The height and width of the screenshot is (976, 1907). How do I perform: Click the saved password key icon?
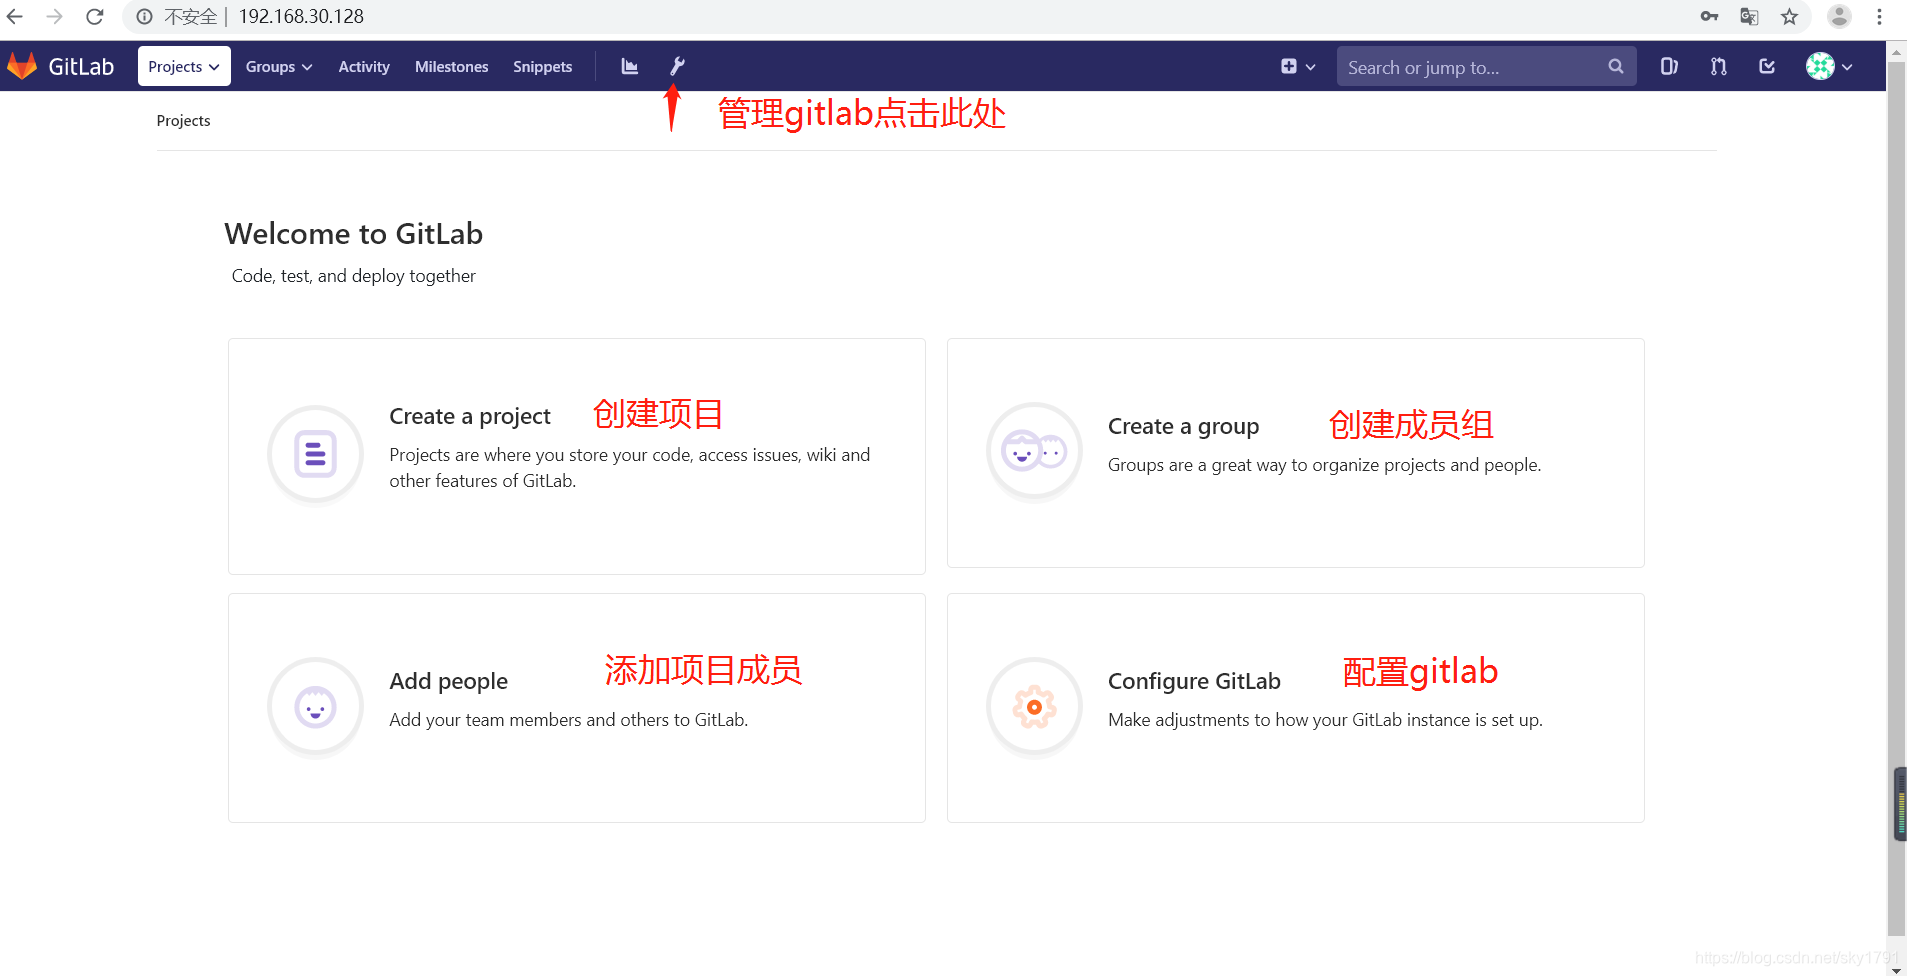click(x=1709, y=16)
